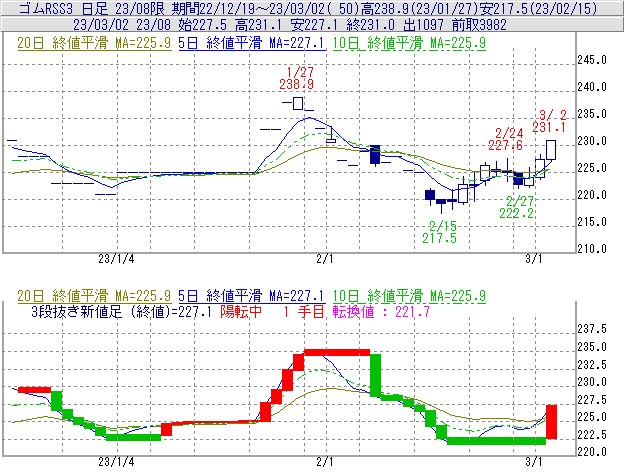Click lower chart 23/1/4 date label
Screen dimensions: 624x475
click(x=116, y=462)
